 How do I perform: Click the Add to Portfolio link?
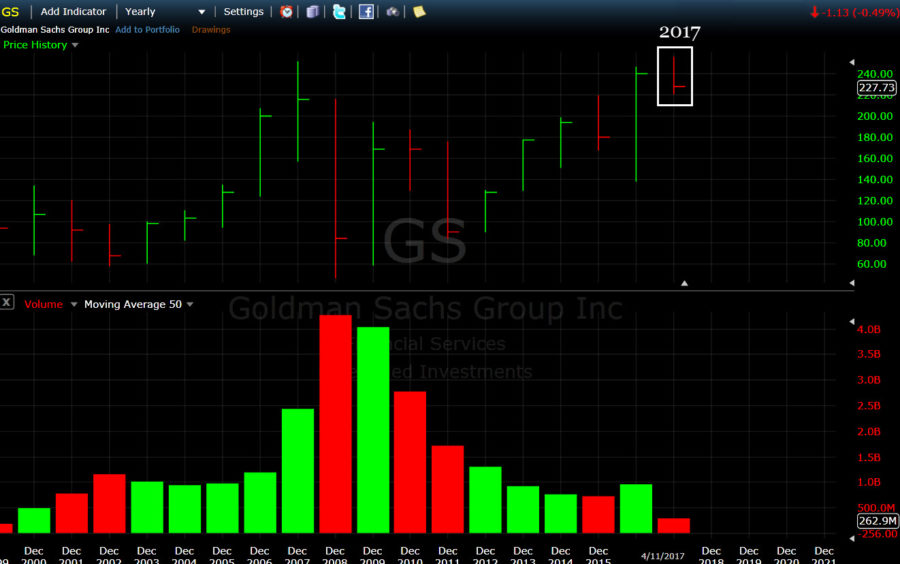pyautogui.click(x=148, y=29)
